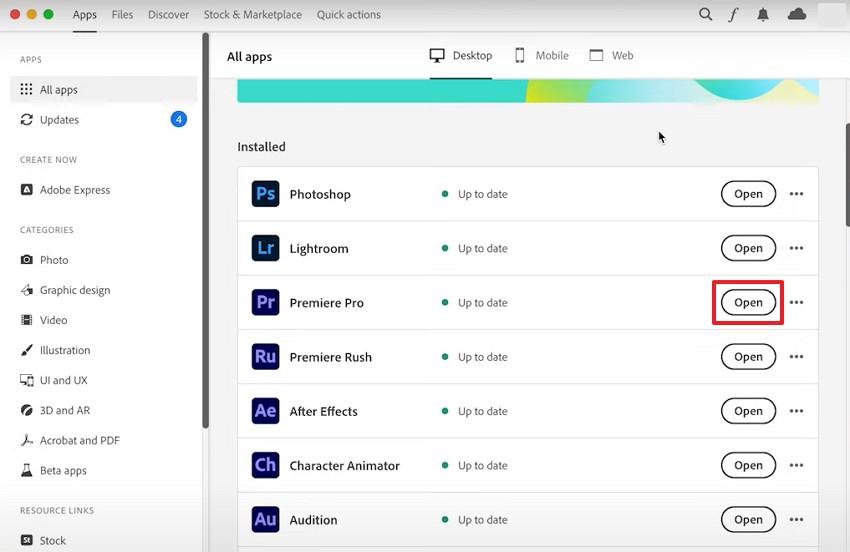This screenshot has width=850, height=552.
Task: Click the sidebar vertical scrollbar
Action: [x=205, y=230]
